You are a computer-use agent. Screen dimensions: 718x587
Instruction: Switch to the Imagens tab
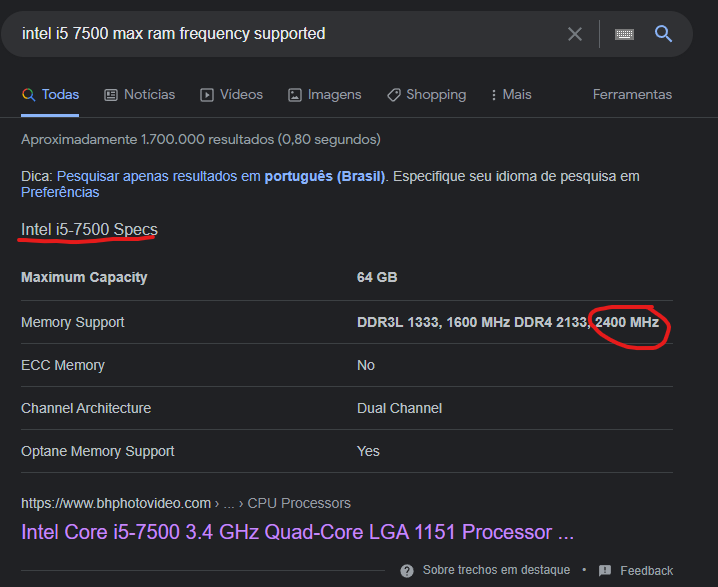(x=325, y=94)
